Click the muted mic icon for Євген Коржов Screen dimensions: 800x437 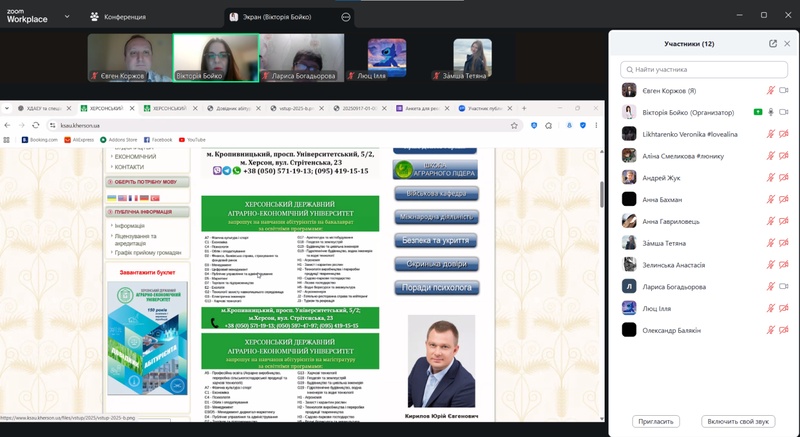tap(771, 91)
